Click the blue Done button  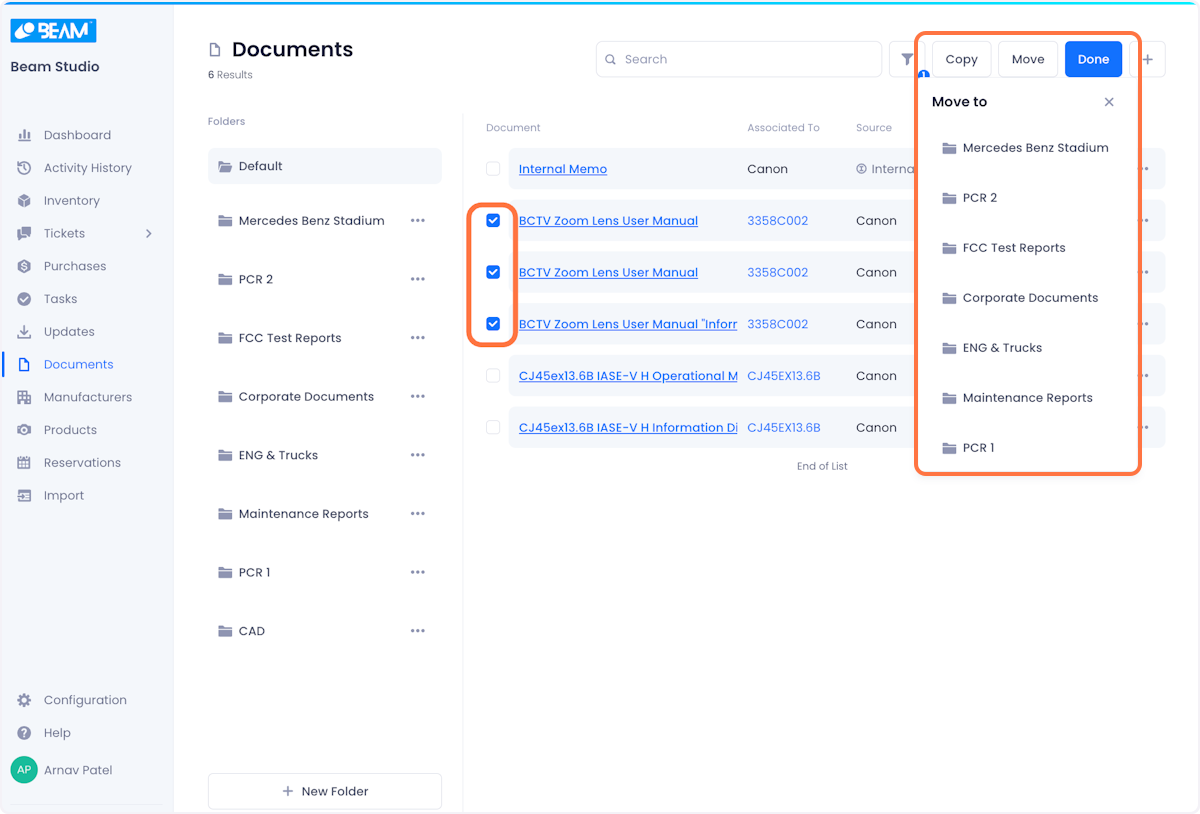[x=1093, y=59]
